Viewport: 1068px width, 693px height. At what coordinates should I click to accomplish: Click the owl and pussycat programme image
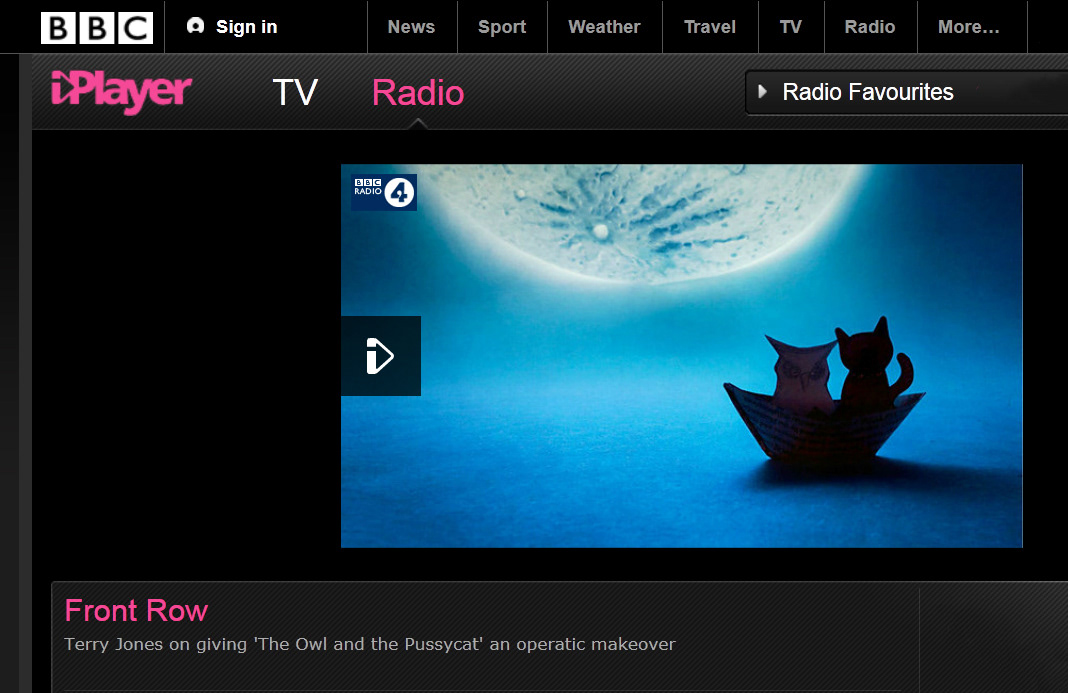click(681, 356)
